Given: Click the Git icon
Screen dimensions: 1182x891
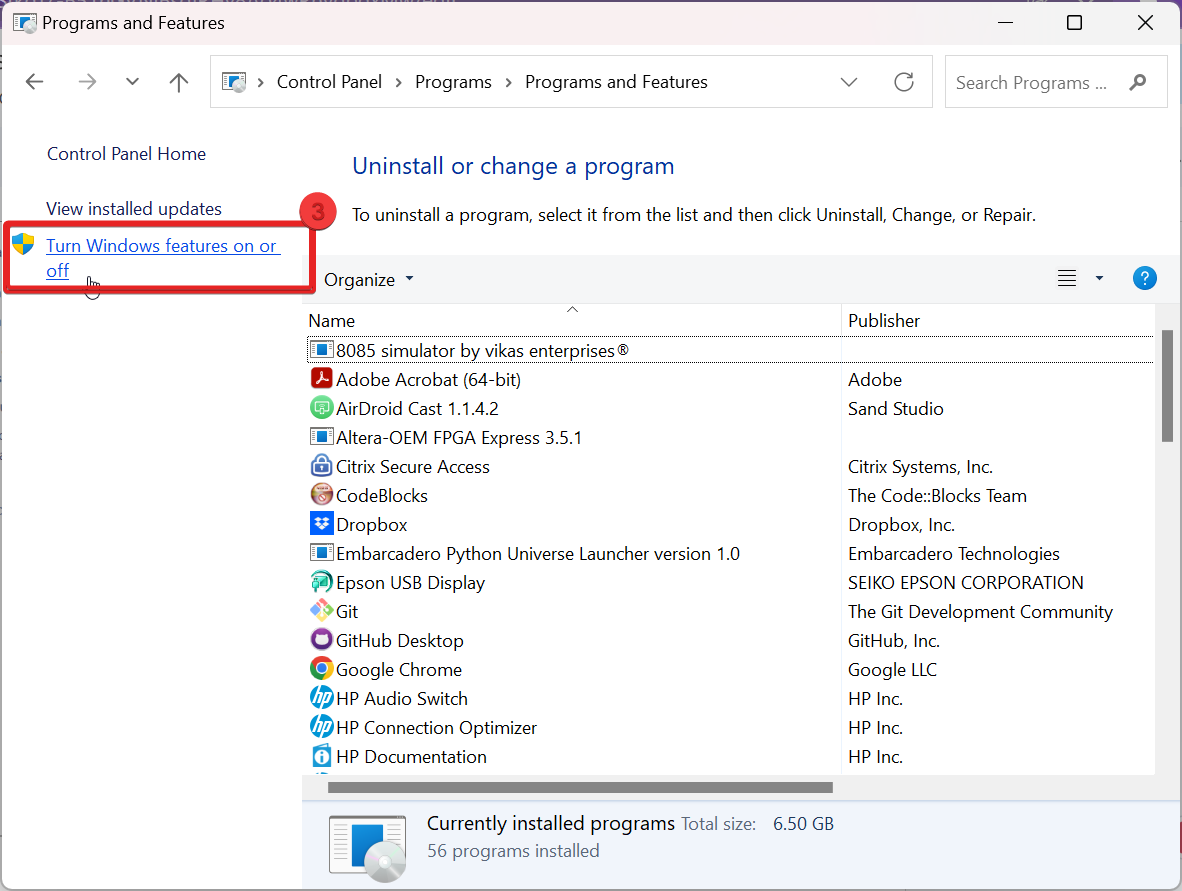Looking at the screenshot, I should (x=322, y=610).
